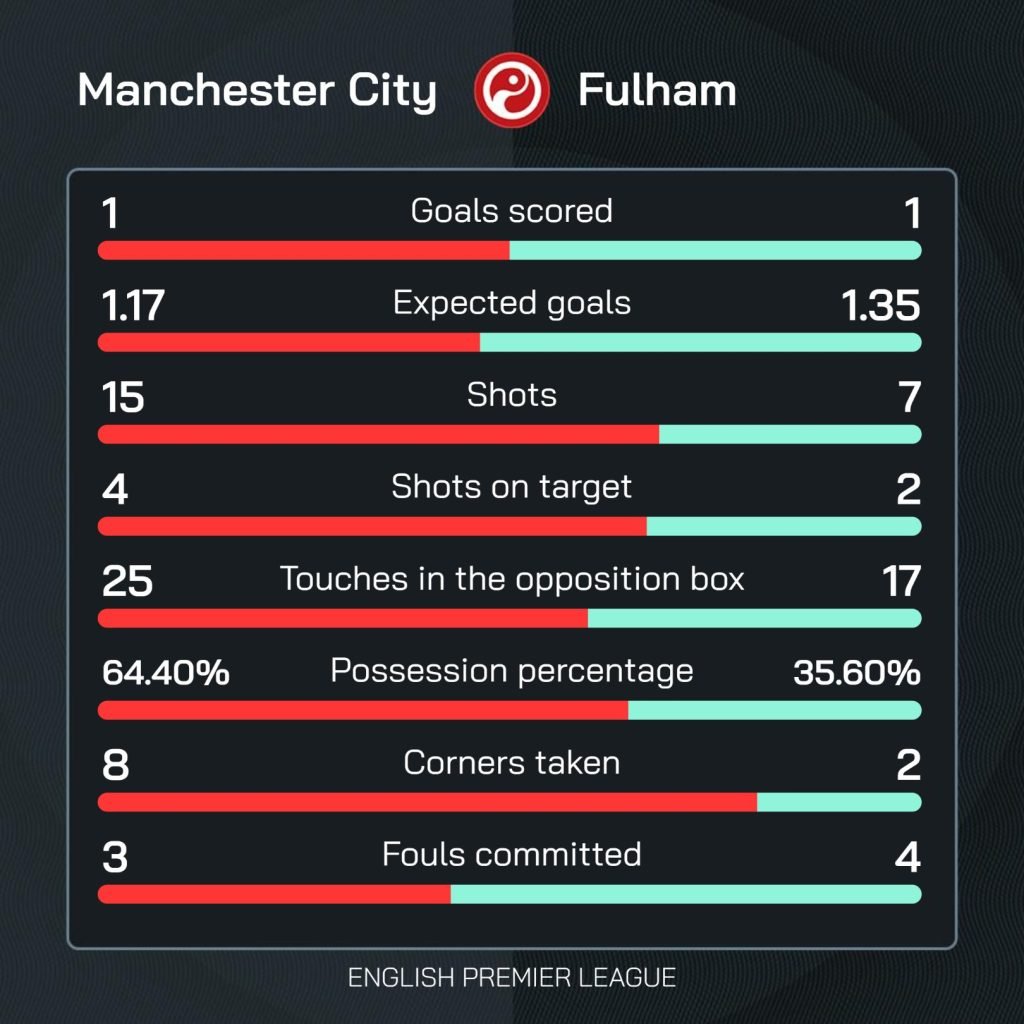Click the teal section of Goals scored bar
Viewport: 1024px width, 1024px height.
pos(715,250)
